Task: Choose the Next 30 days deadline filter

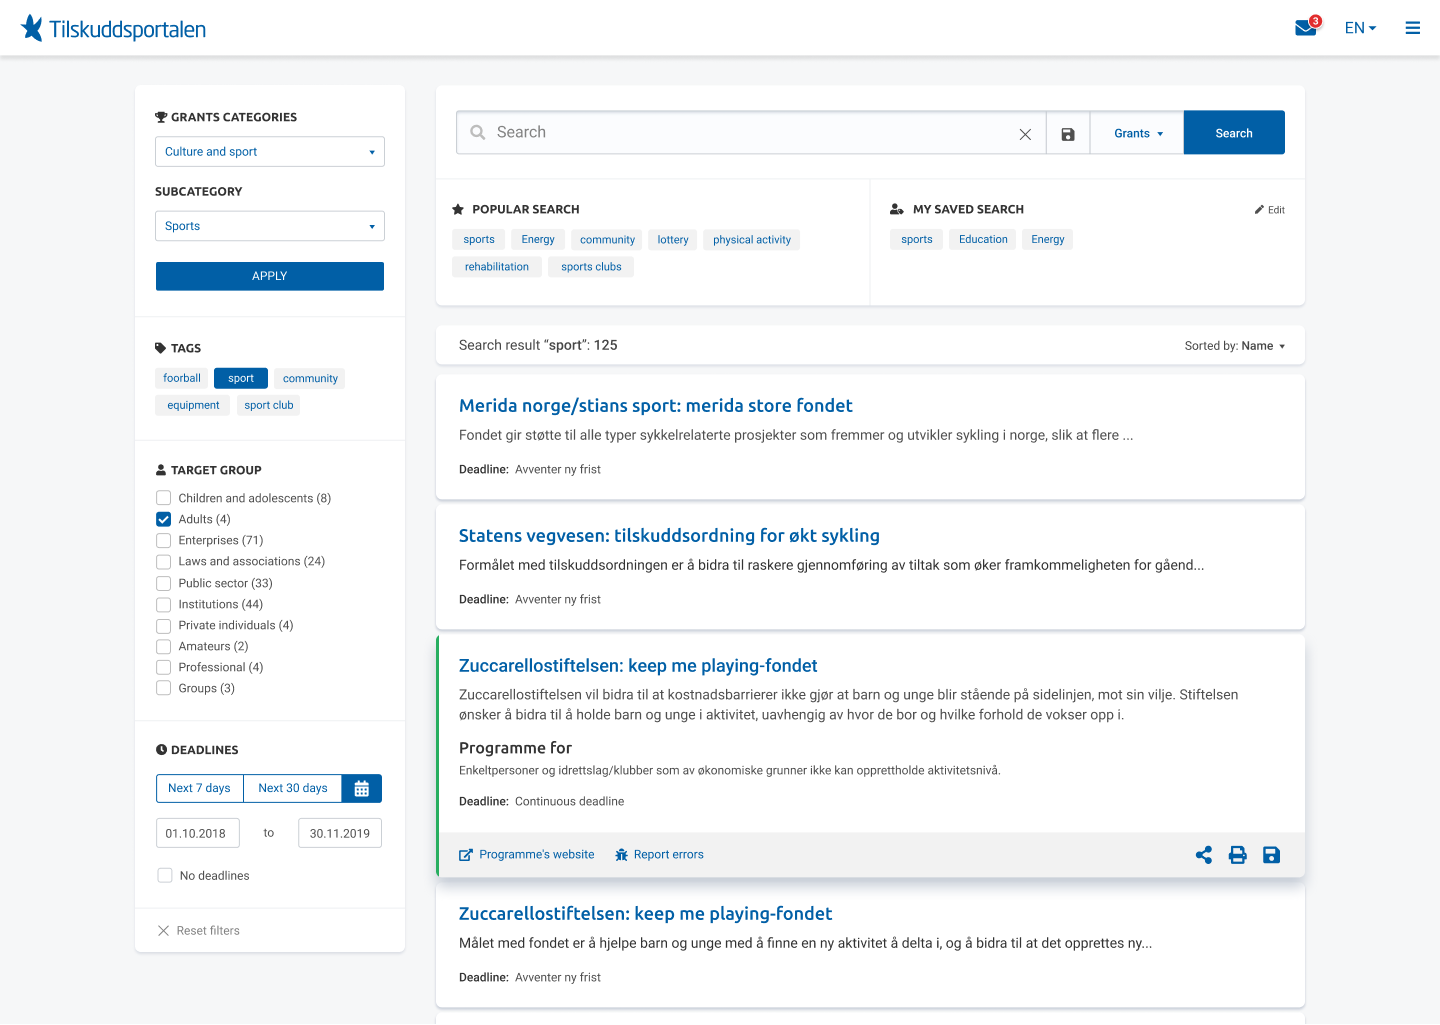Action: coord(293,788)
